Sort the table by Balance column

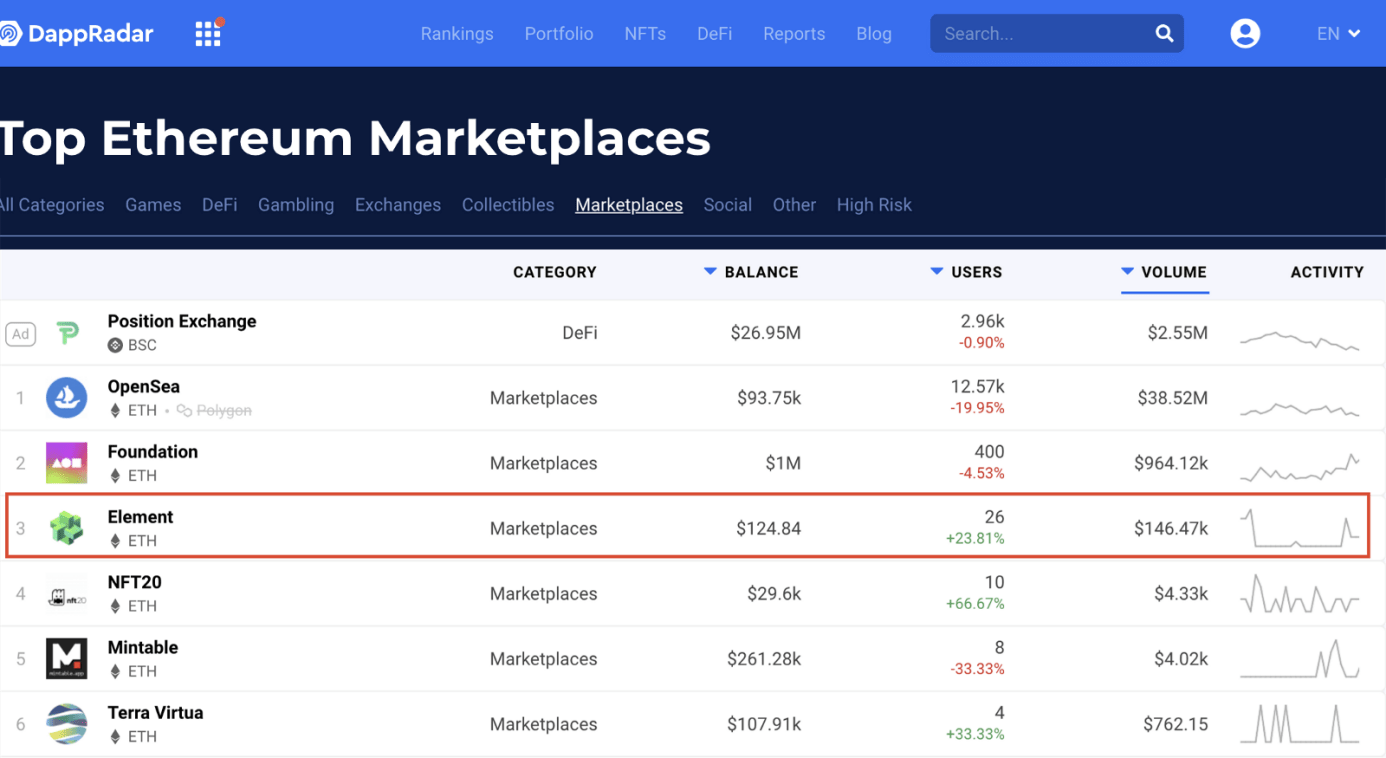coord(751,272)
